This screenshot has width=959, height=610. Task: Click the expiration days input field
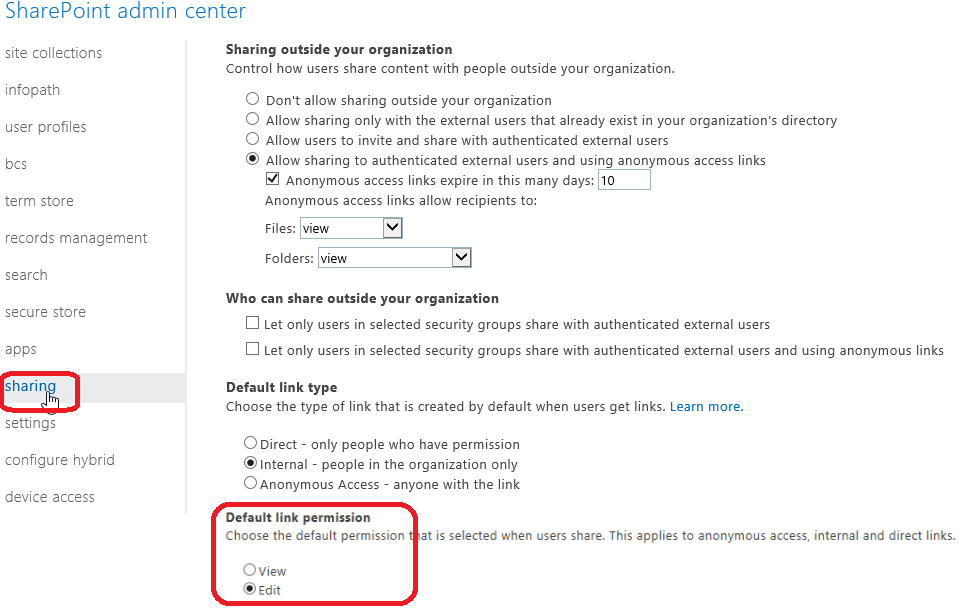click(624, 180)
